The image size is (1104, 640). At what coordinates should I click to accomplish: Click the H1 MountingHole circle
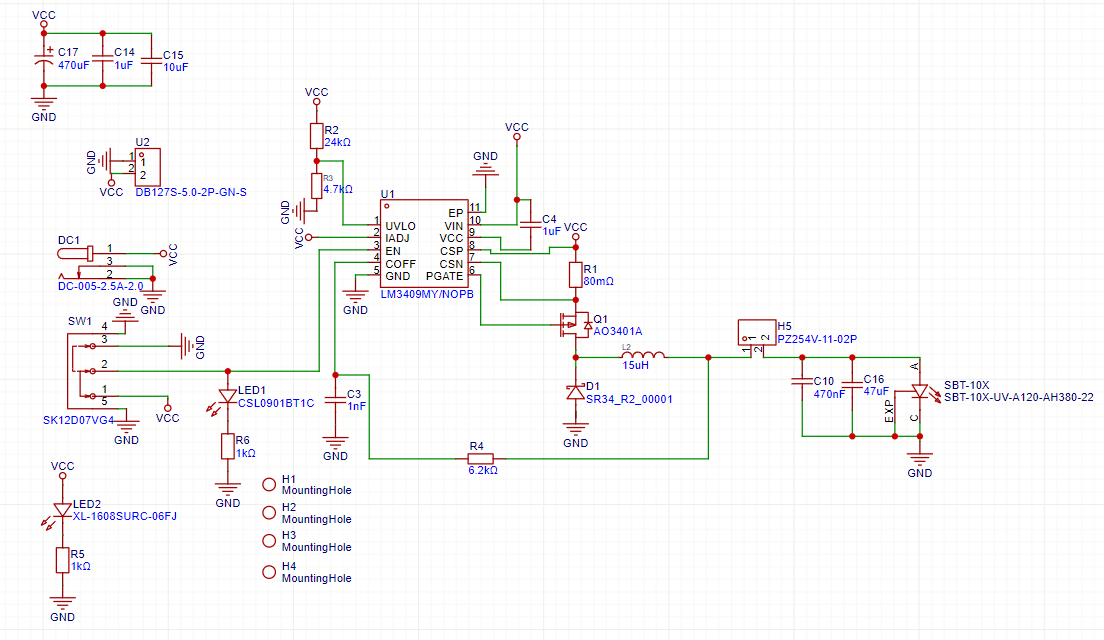[x=268, y=485]
